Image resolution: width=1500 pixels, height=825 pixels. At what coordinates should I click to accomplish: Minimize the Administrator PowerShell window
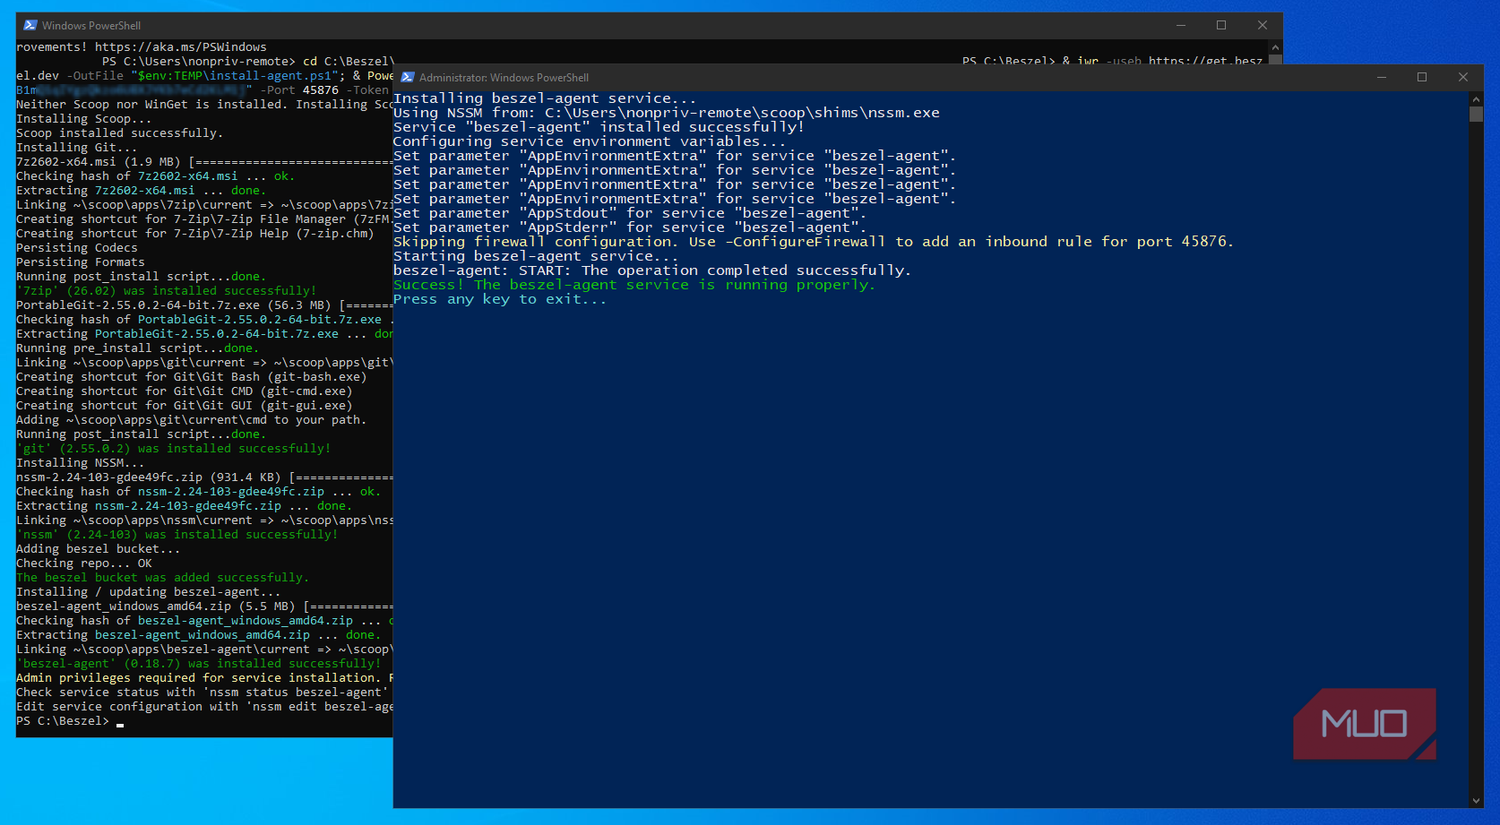pos(1381,77)
